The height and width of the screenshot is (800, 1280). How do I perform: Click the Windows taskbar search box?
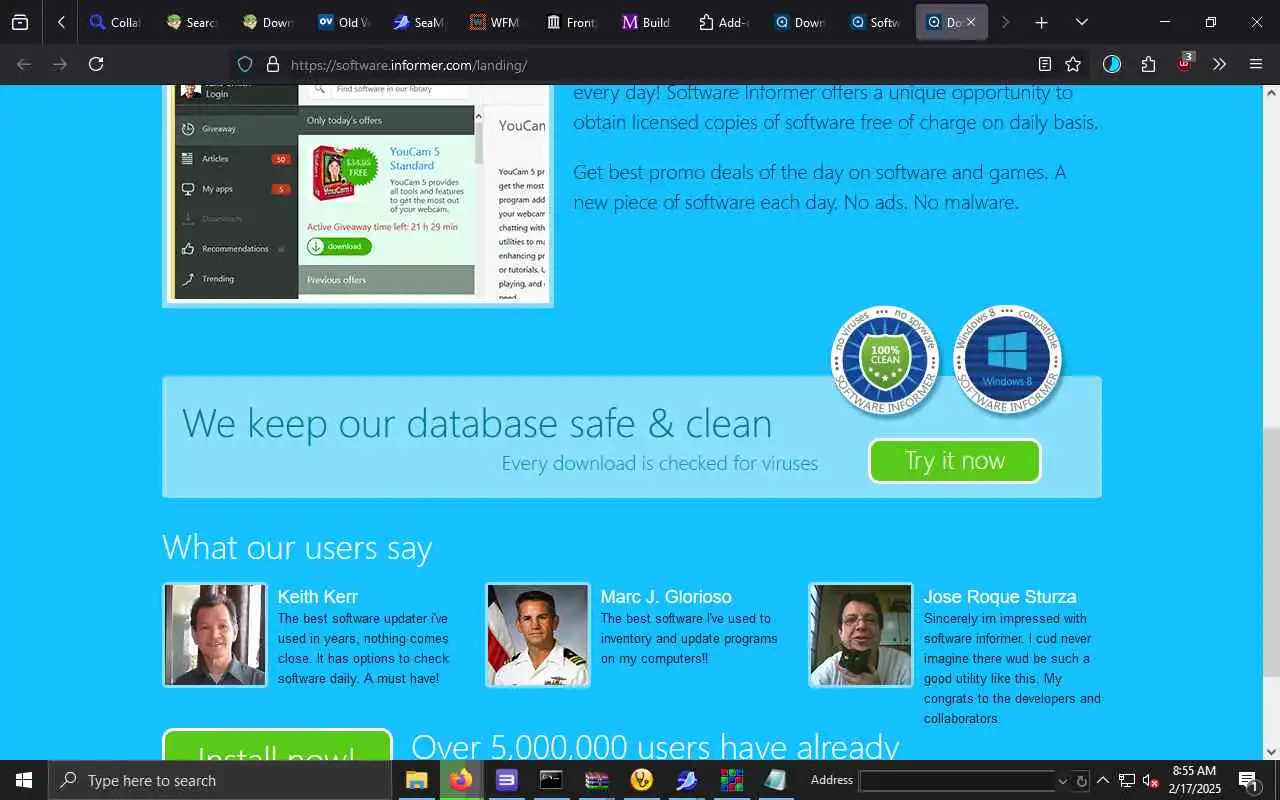(220, 780)
